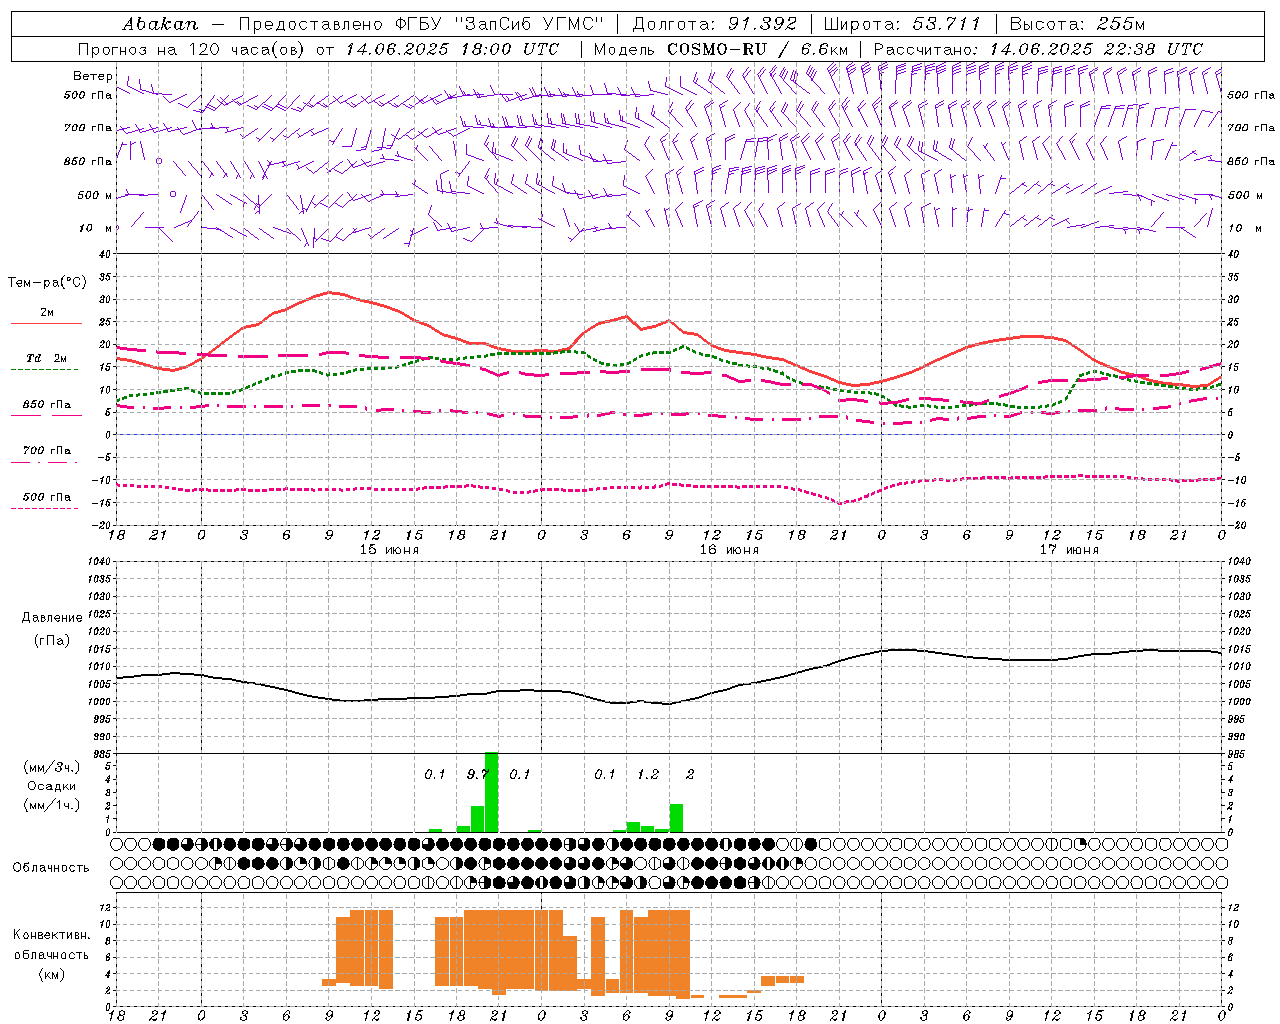Click the (мм/1ч.) unit label
This screenshot has height=1024, width=1280.
pyautogui.click(x=52, y=805)
